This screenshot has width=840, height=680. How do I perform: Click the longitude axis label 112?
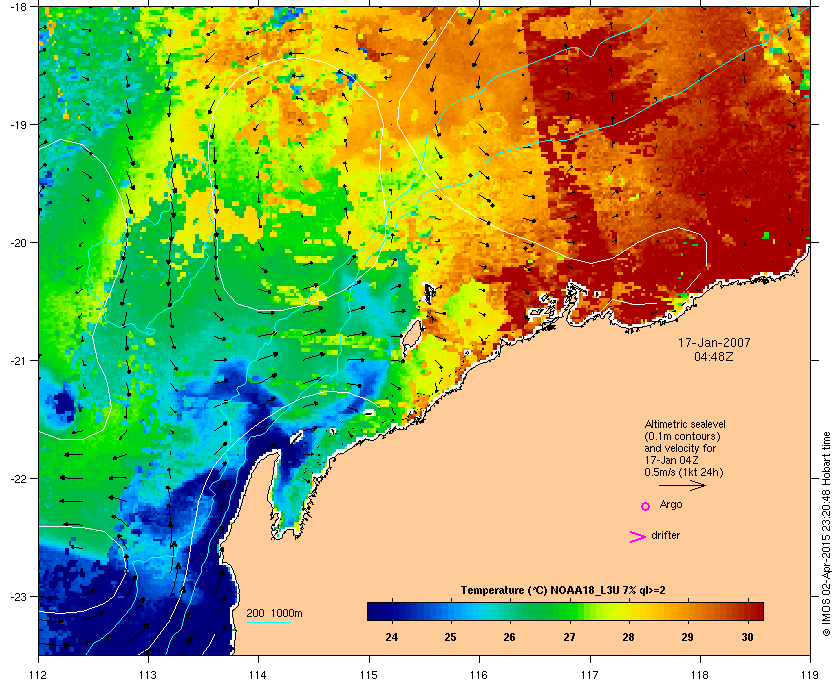(x=38, y=674)
